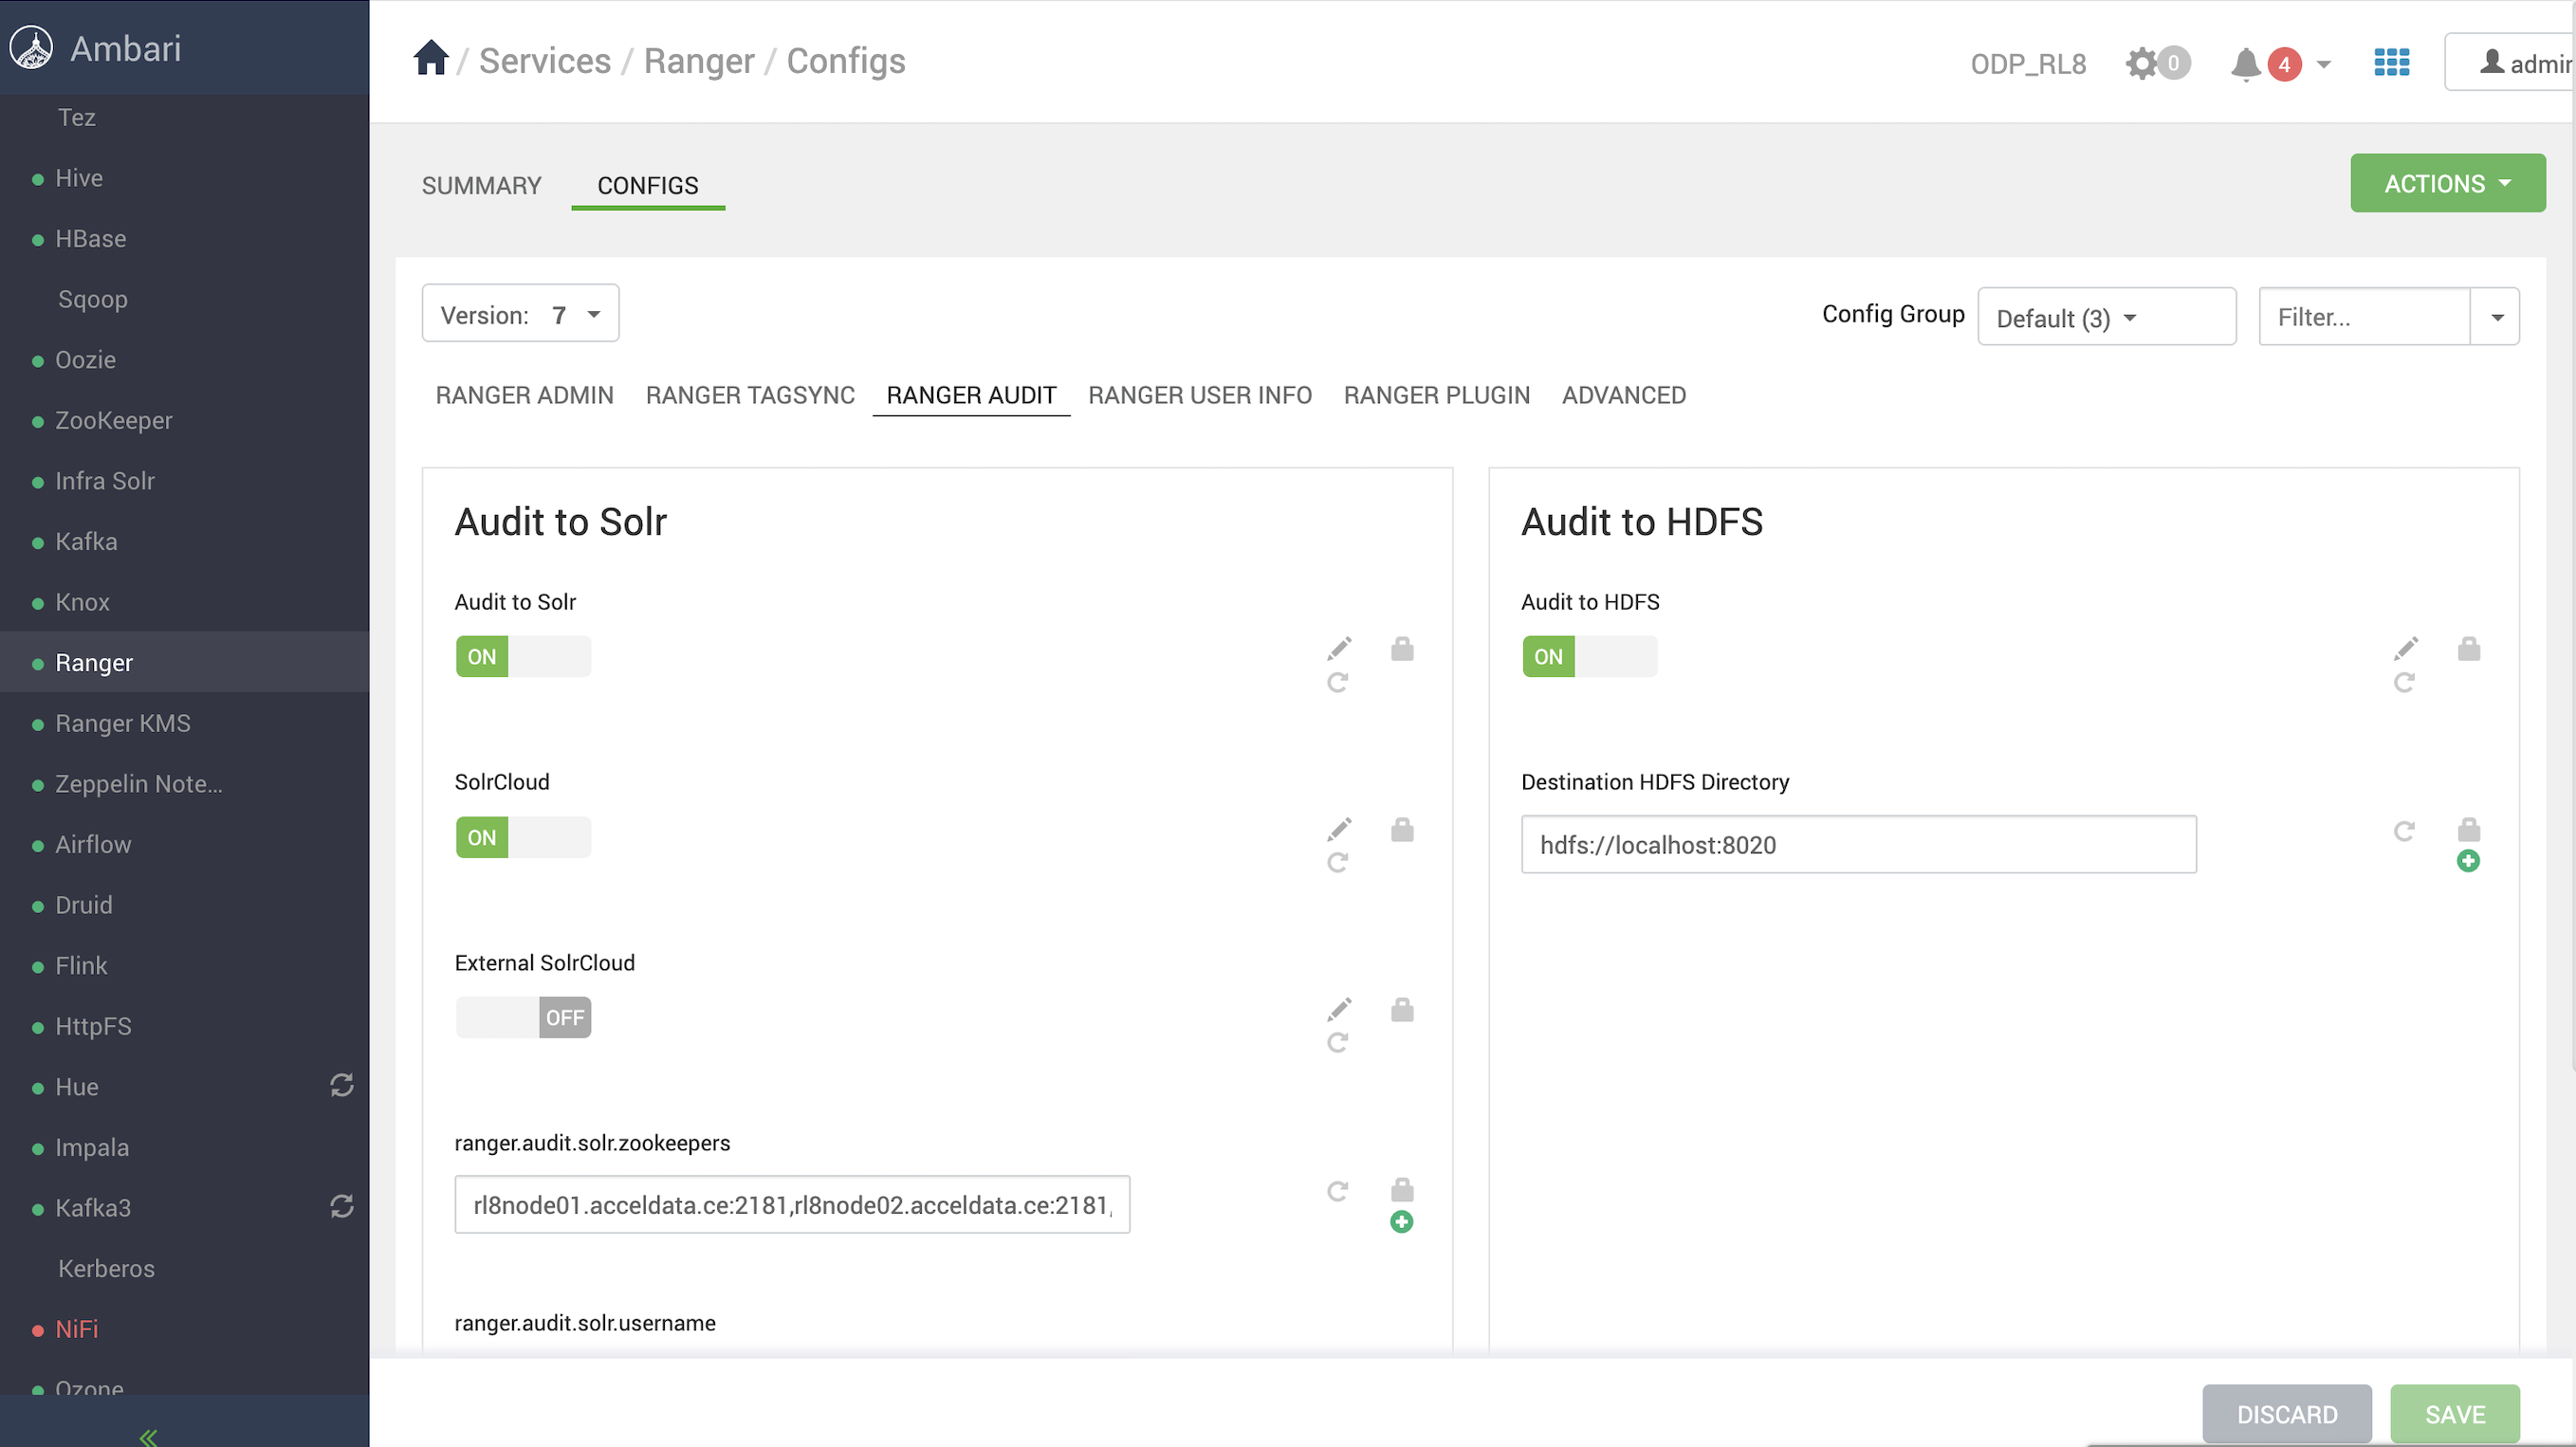
Task: Add override for ranger.audit.solr.zookeepers
Action: click(1402, 1221)
